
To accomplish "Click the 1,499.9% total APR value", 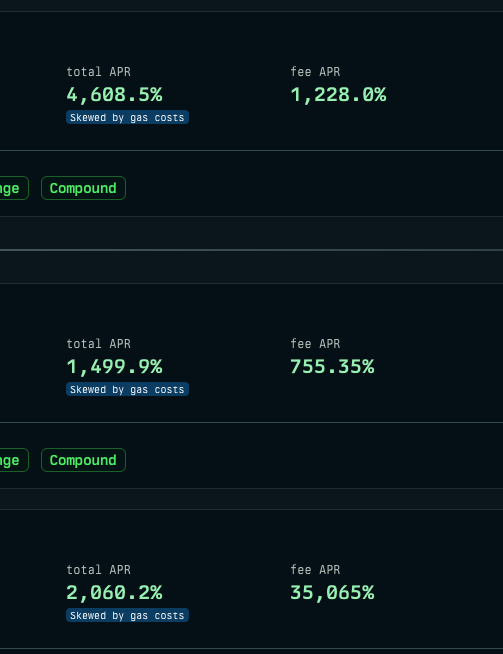I will 114,367.
